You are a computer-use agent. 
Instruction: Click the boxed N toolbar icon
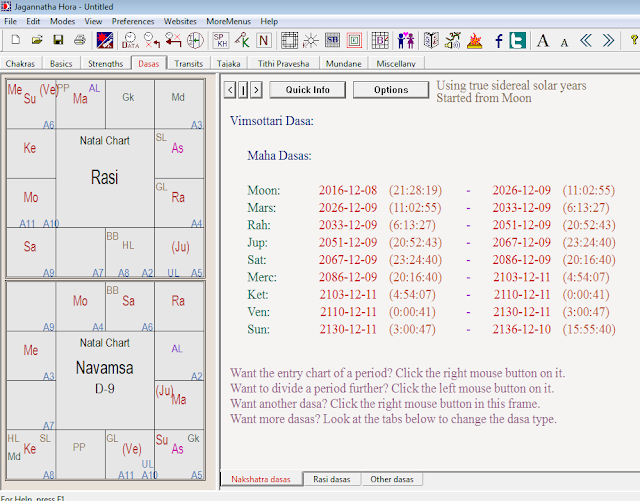[264, 40]
